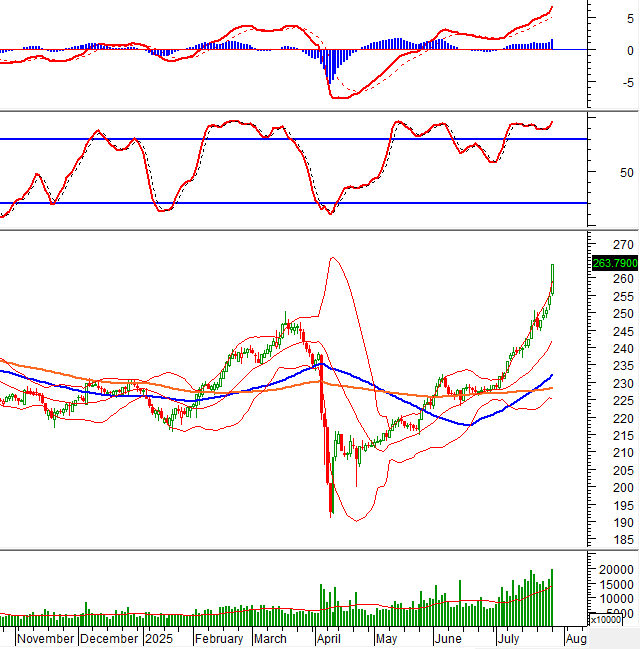Click the 210 price axis value
640x649 pixels.
(x=623, y=453)
